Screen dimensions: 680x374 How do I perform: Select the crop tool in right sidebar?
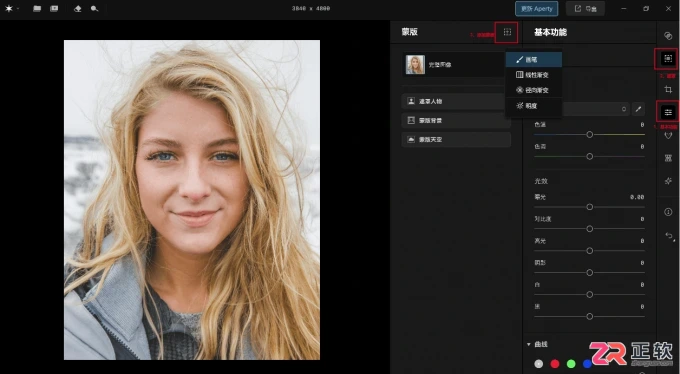coord(668,89)
